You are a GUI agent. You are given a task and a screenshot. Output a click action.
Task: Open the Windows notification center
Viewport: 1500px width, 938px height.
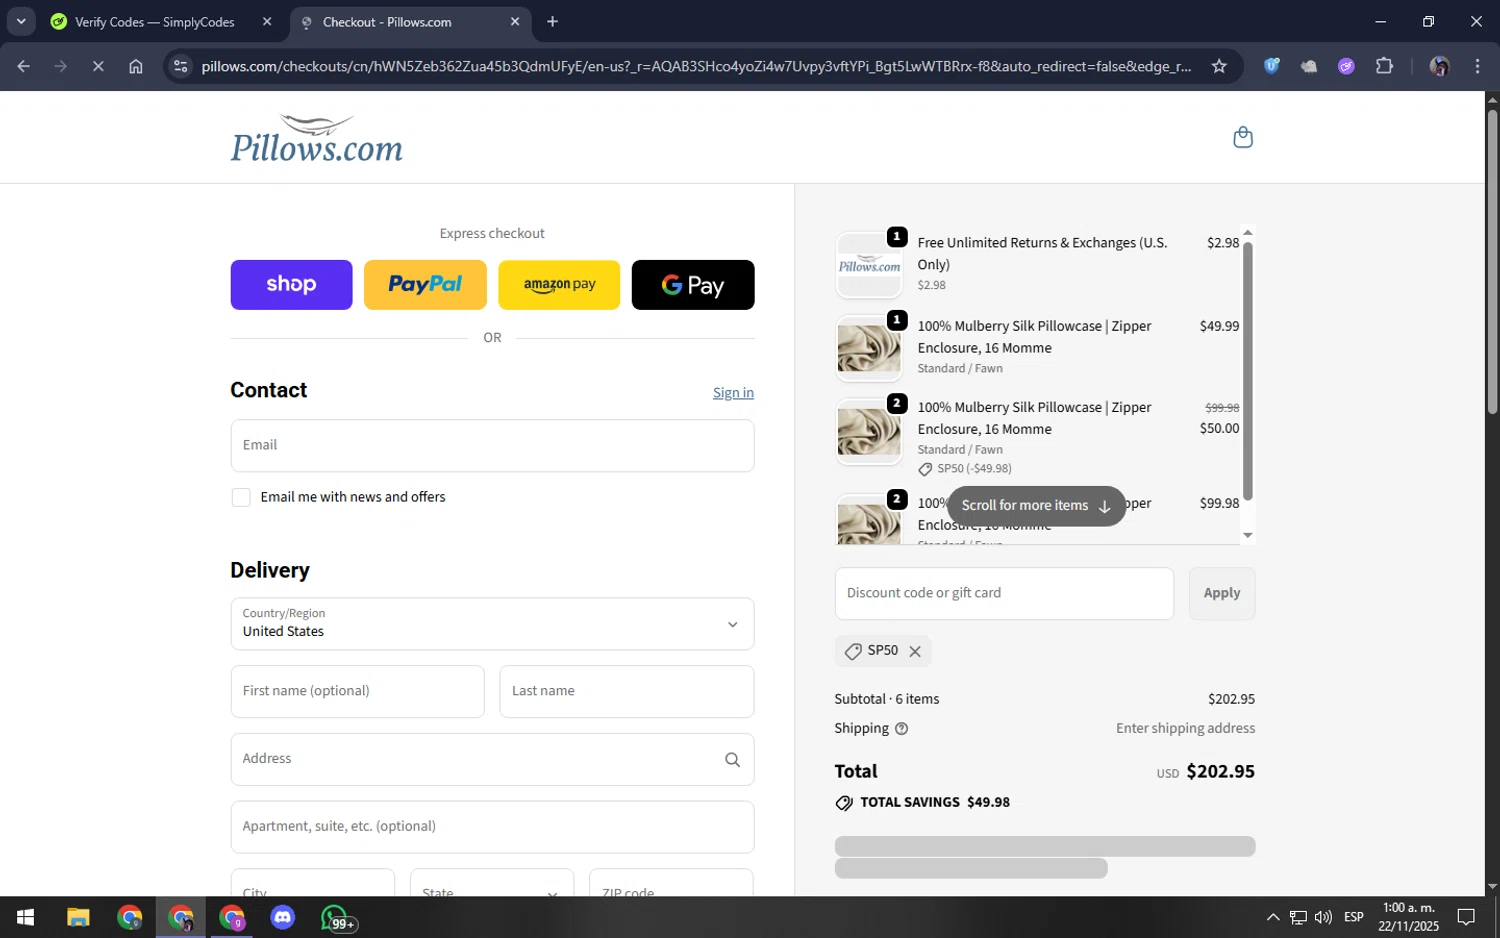(1466, 917)
